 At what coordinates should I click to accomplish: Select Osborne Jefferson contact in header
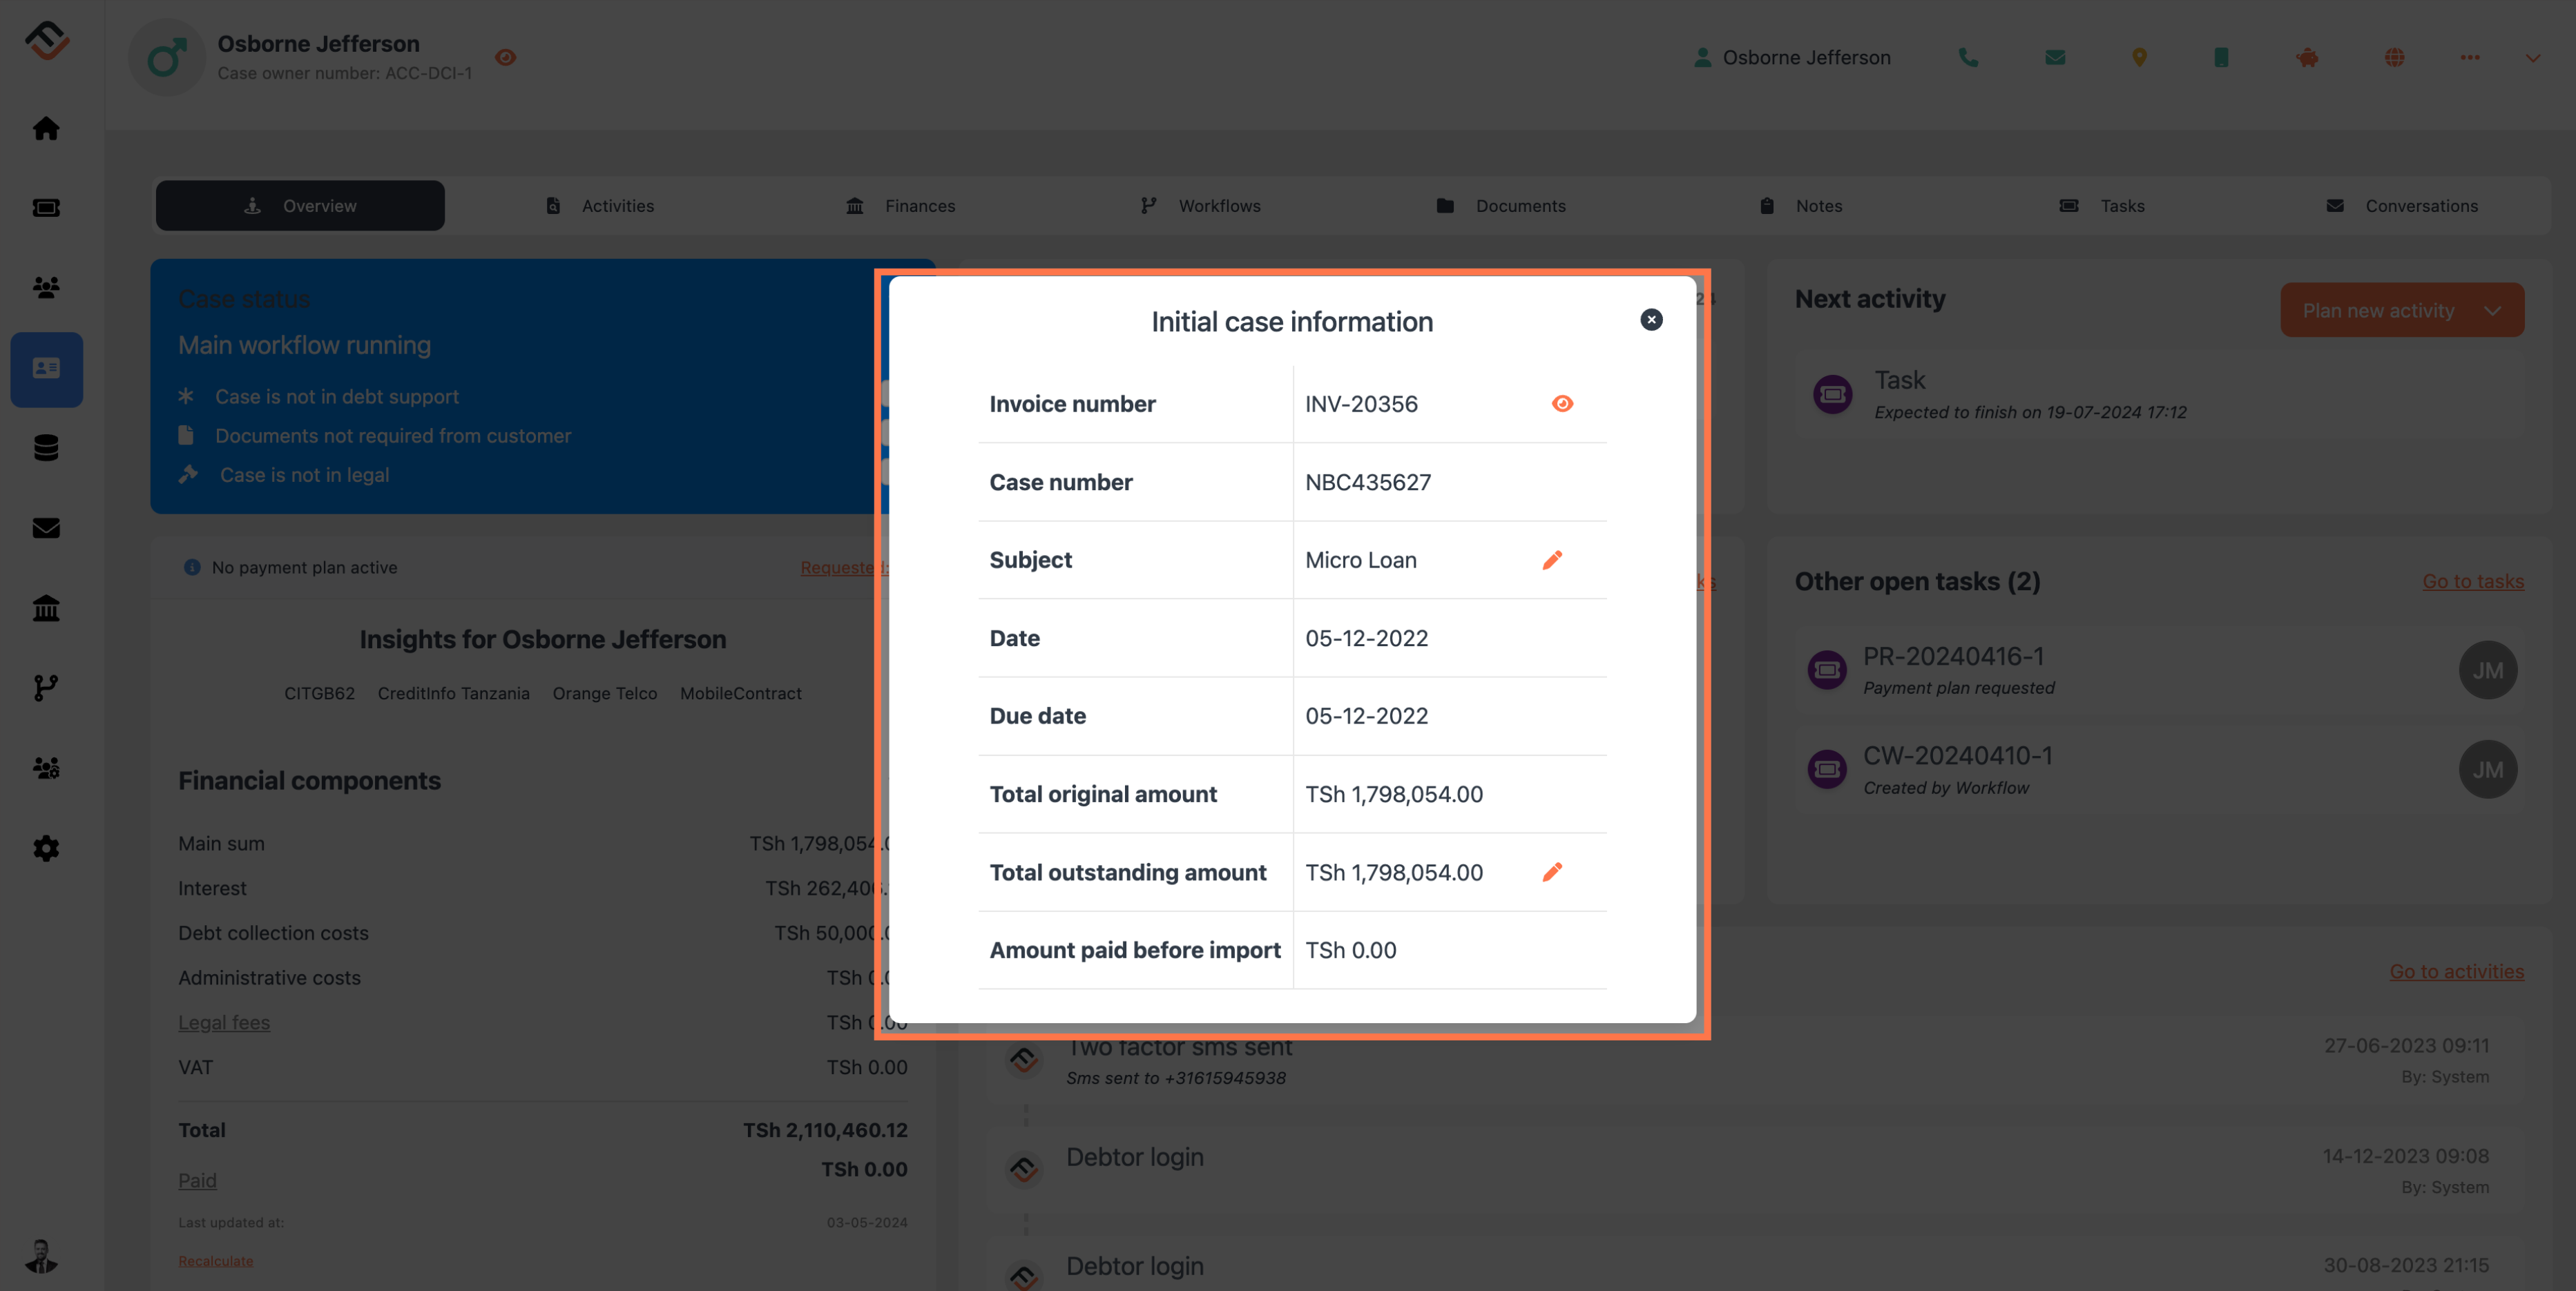tap(1791, 57)
